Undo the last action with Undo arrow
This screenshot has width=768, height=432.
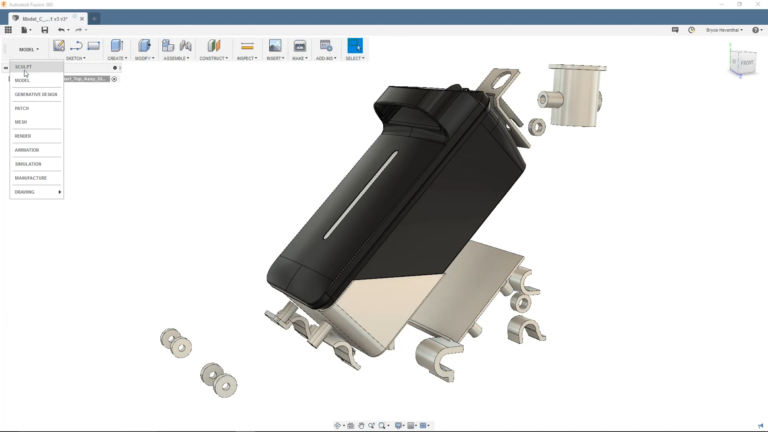pos(61,30)
